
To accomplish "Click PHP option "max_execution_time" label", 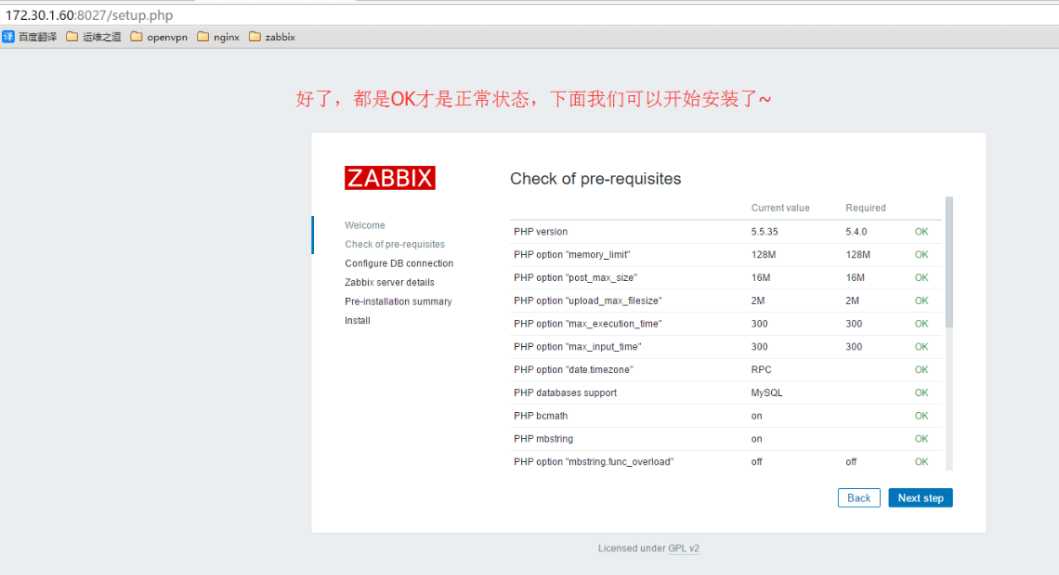I will (x=587, y=323).
